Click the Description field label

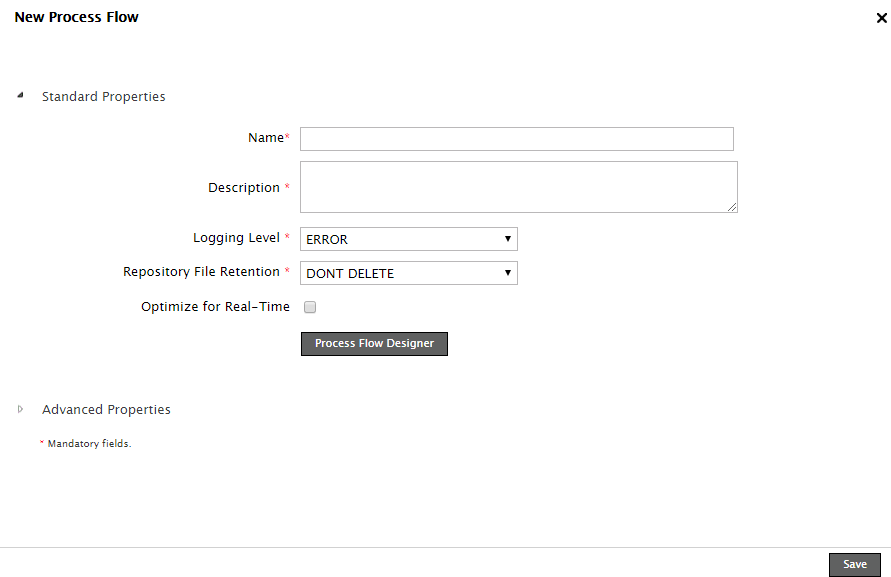244,188
